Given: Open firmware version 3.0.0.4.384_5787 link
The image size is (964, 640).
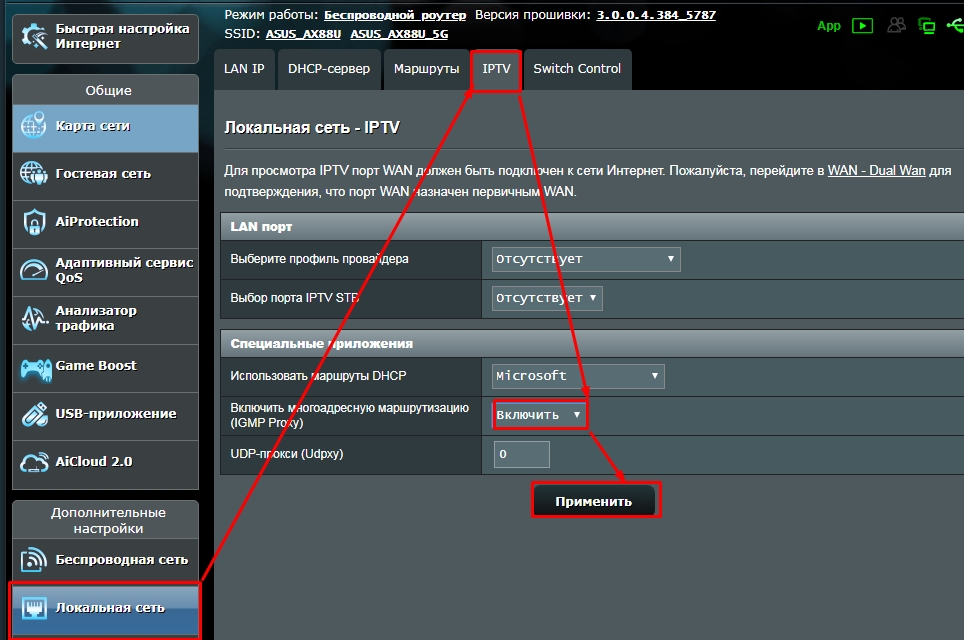Looking at the screenshot, I should point(656,15).
